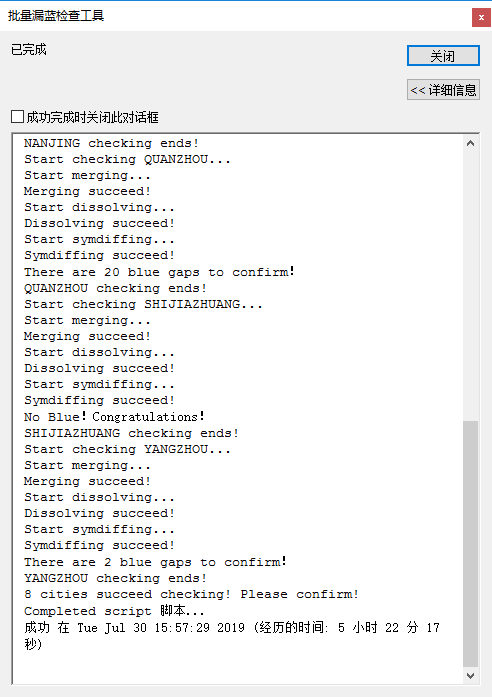Select the 'Start checking QUANZHOU...' log line
The image size is (492, 697).
click(x=128, y=159)
